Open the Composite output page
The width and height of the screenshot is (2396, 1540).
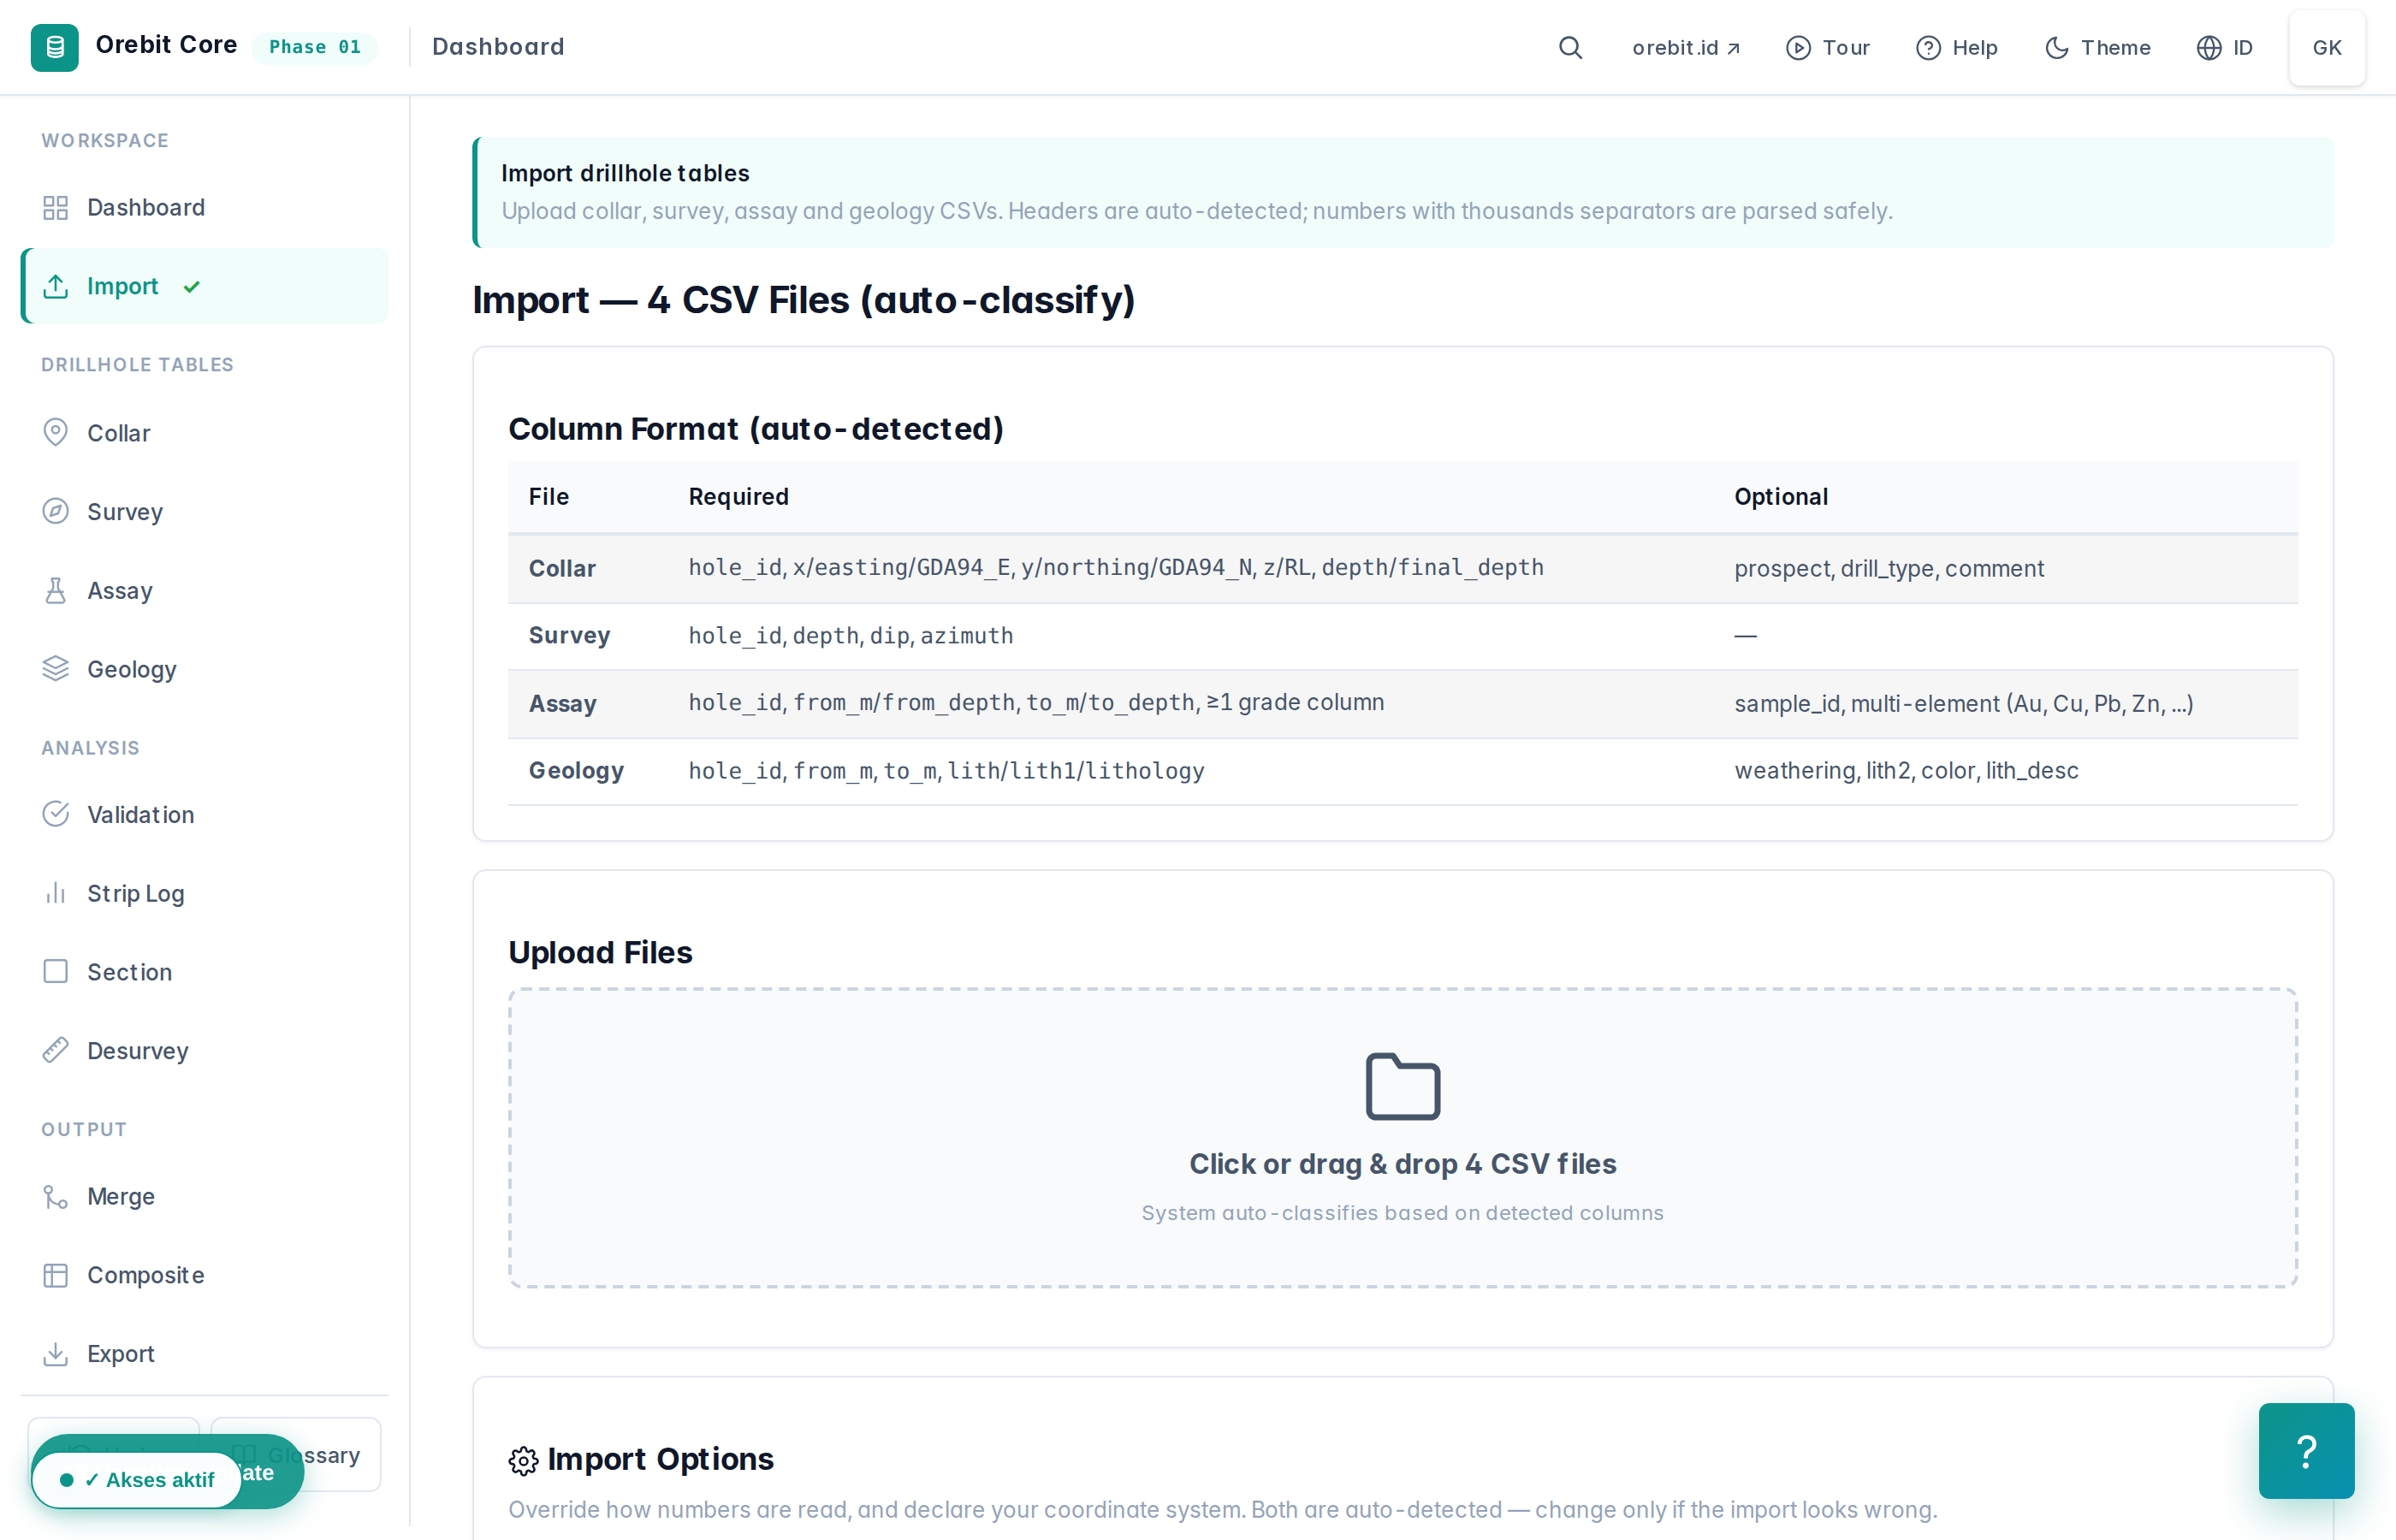(204, 1275)
